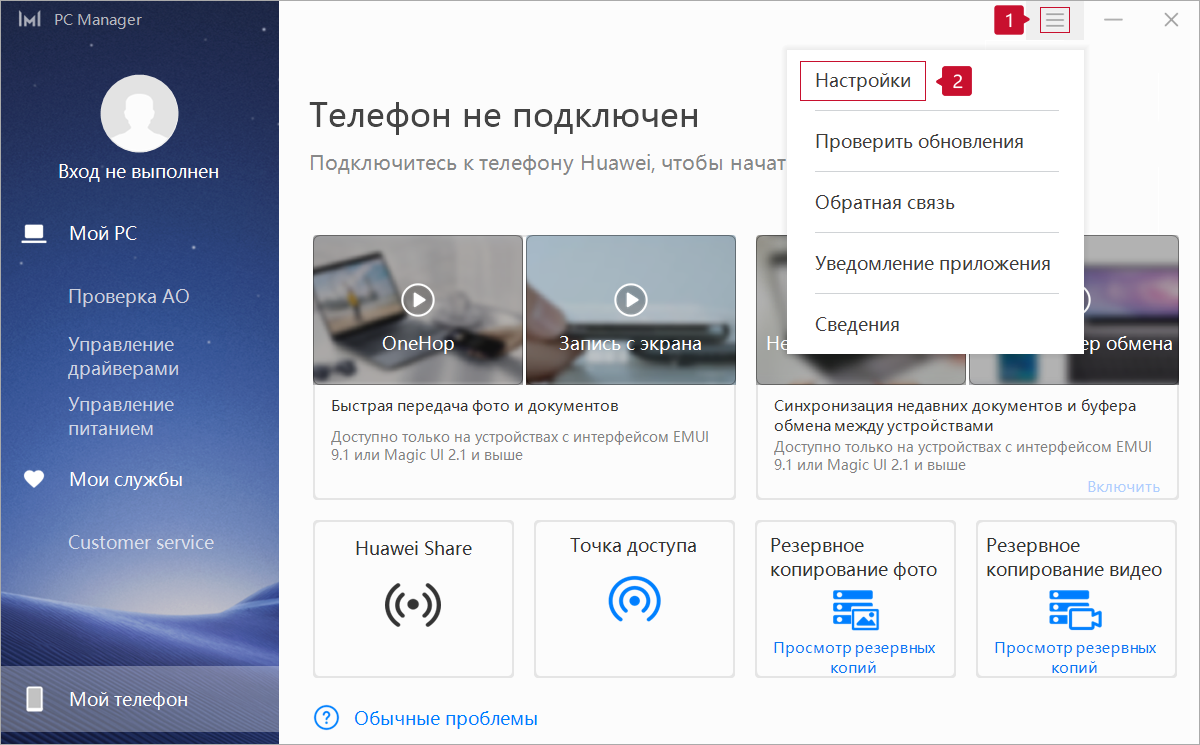Play the Запись с экрана video

(x=630, y=299)
